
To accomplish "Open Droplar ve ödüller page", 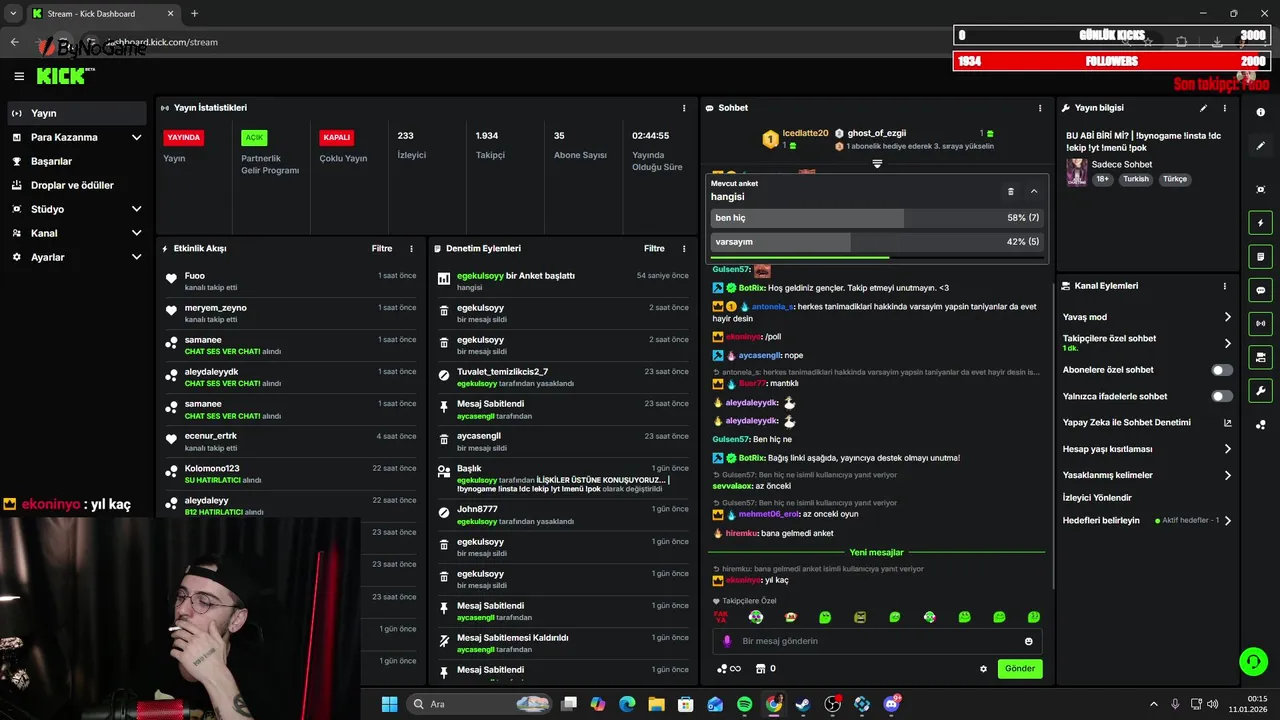I will [76, 185].
